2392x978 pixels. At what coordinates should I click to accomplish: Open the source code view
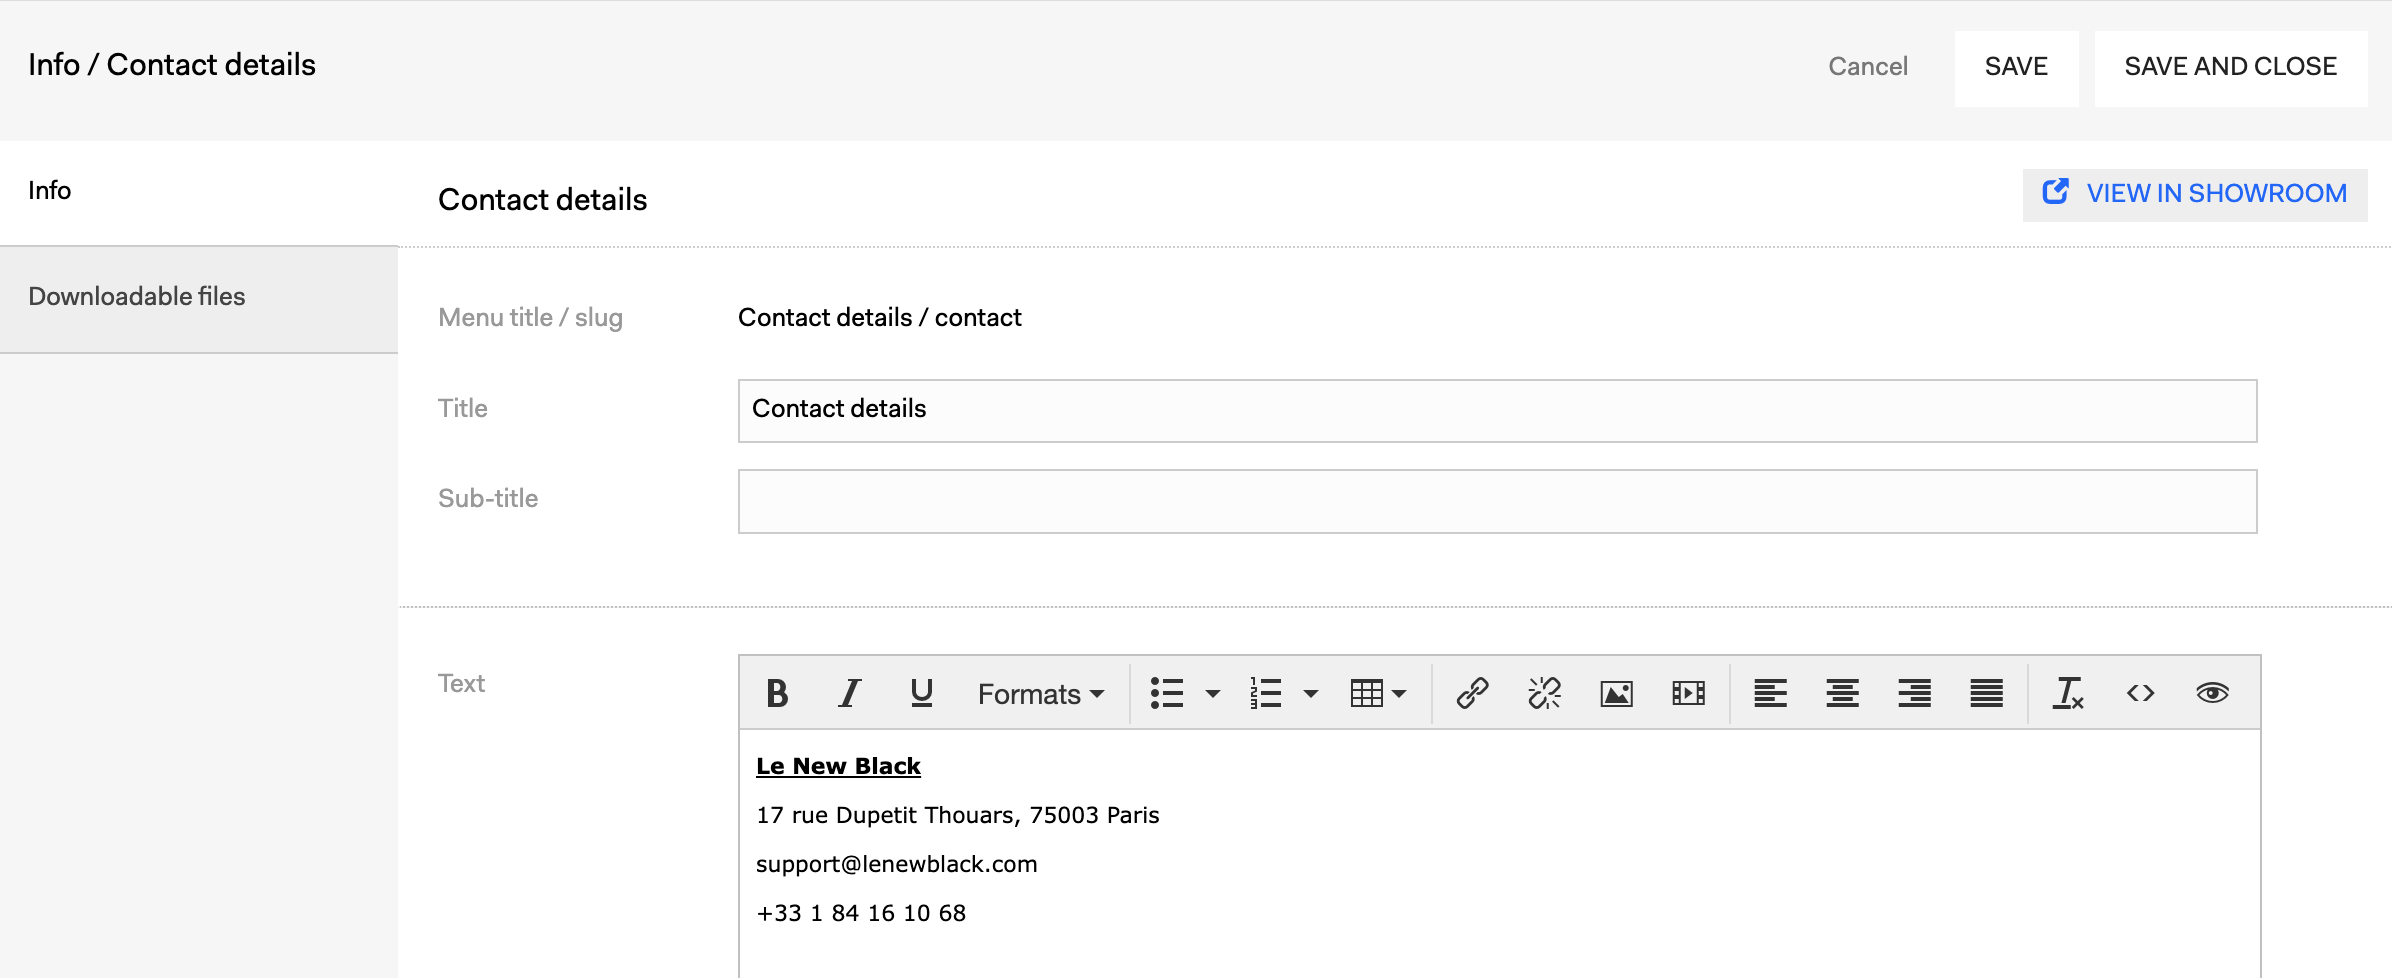pos(2140,693)
